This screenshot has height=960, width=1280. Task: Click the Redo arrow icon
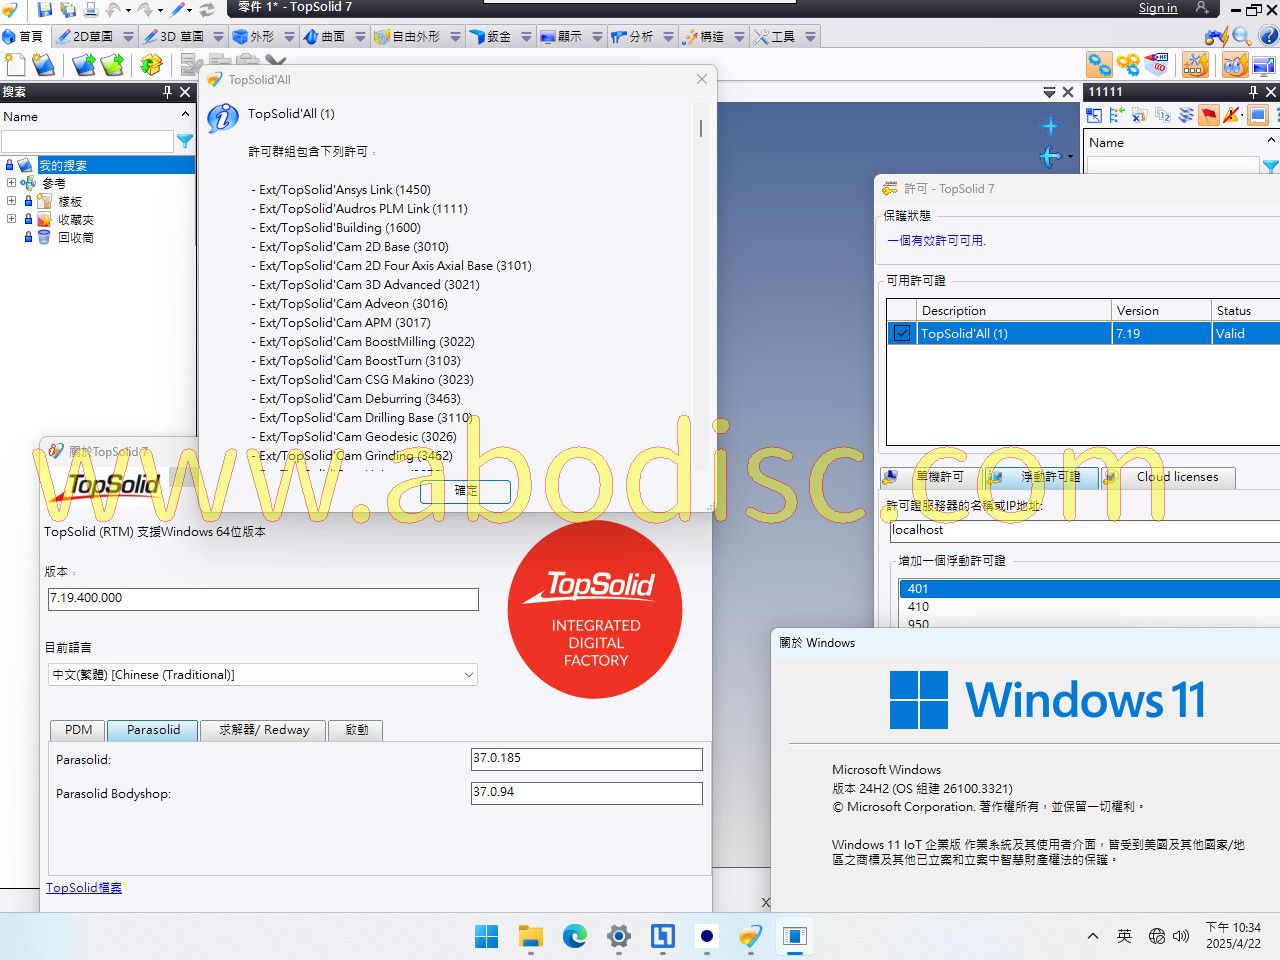tap(146, 9)
